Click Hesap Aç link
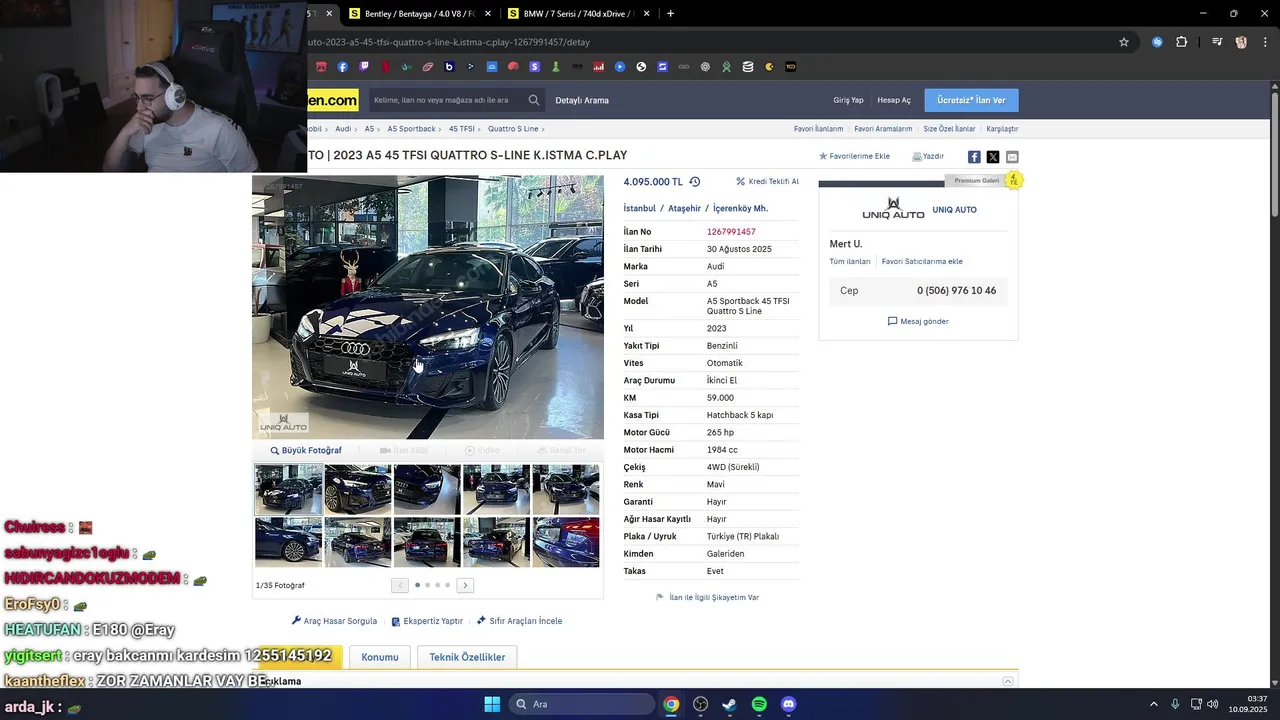 coord(894,100)
